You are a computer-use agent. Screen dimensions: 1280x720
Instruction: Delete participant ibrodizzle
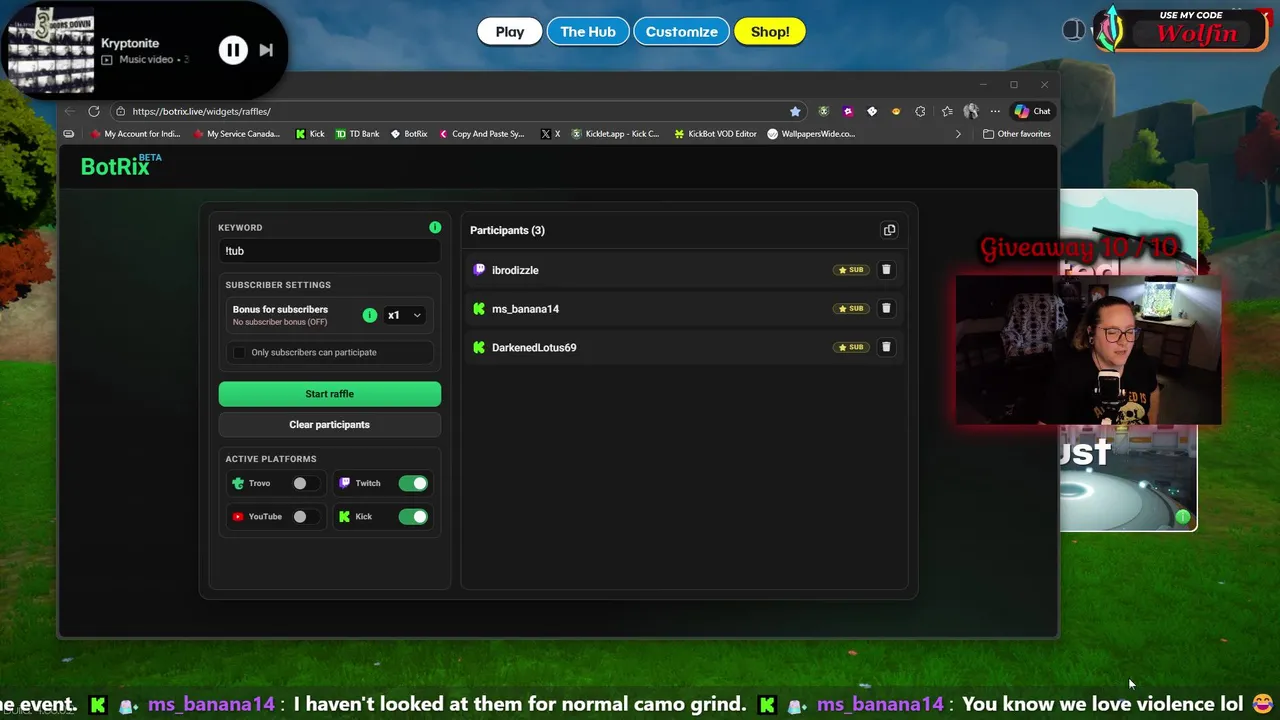[x=886, y=270]
